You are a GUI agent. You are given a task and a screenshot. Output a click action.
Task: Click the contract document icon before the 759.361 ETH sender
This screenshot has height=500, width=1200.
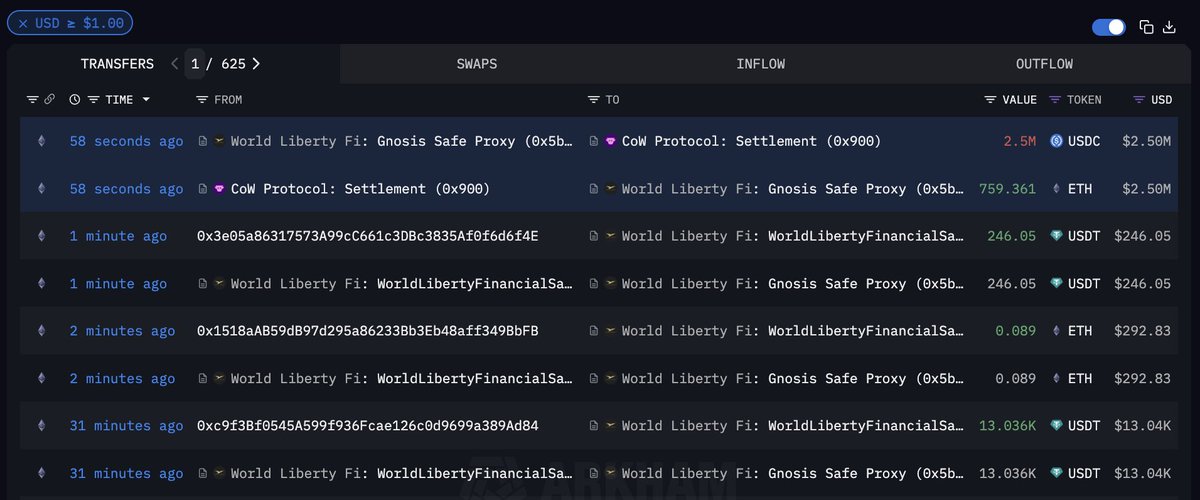pyautogui.click(x=203, y=188)
